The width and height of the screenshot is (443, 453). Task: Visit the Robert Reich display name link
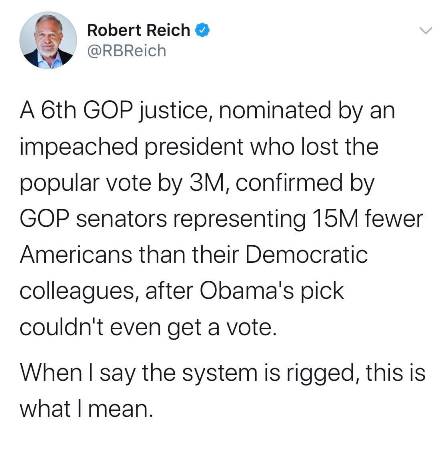[x=139, y=30]
